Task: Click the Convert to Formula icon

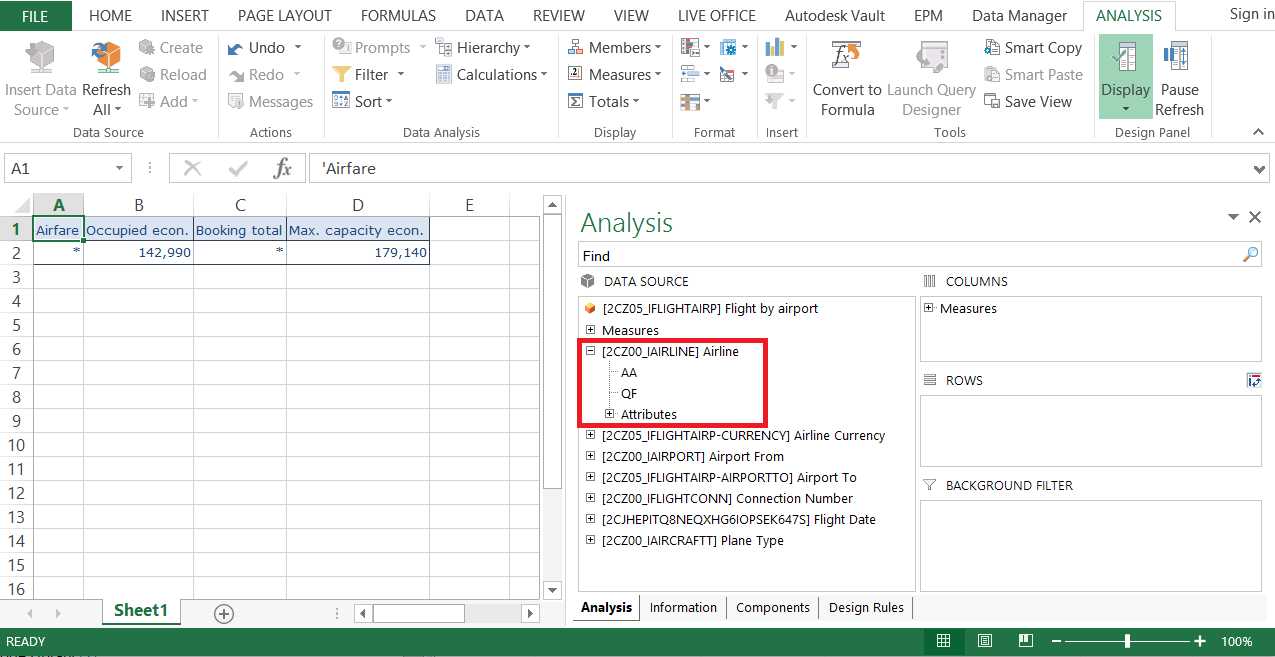Action: 847,58
